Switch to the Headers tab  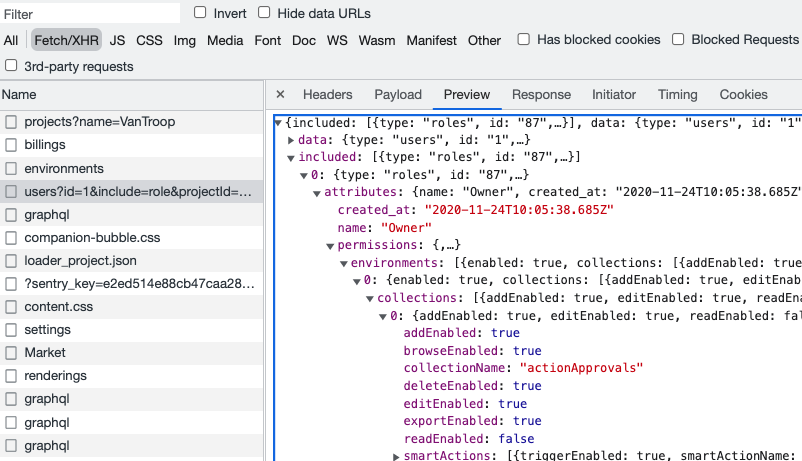327,95
